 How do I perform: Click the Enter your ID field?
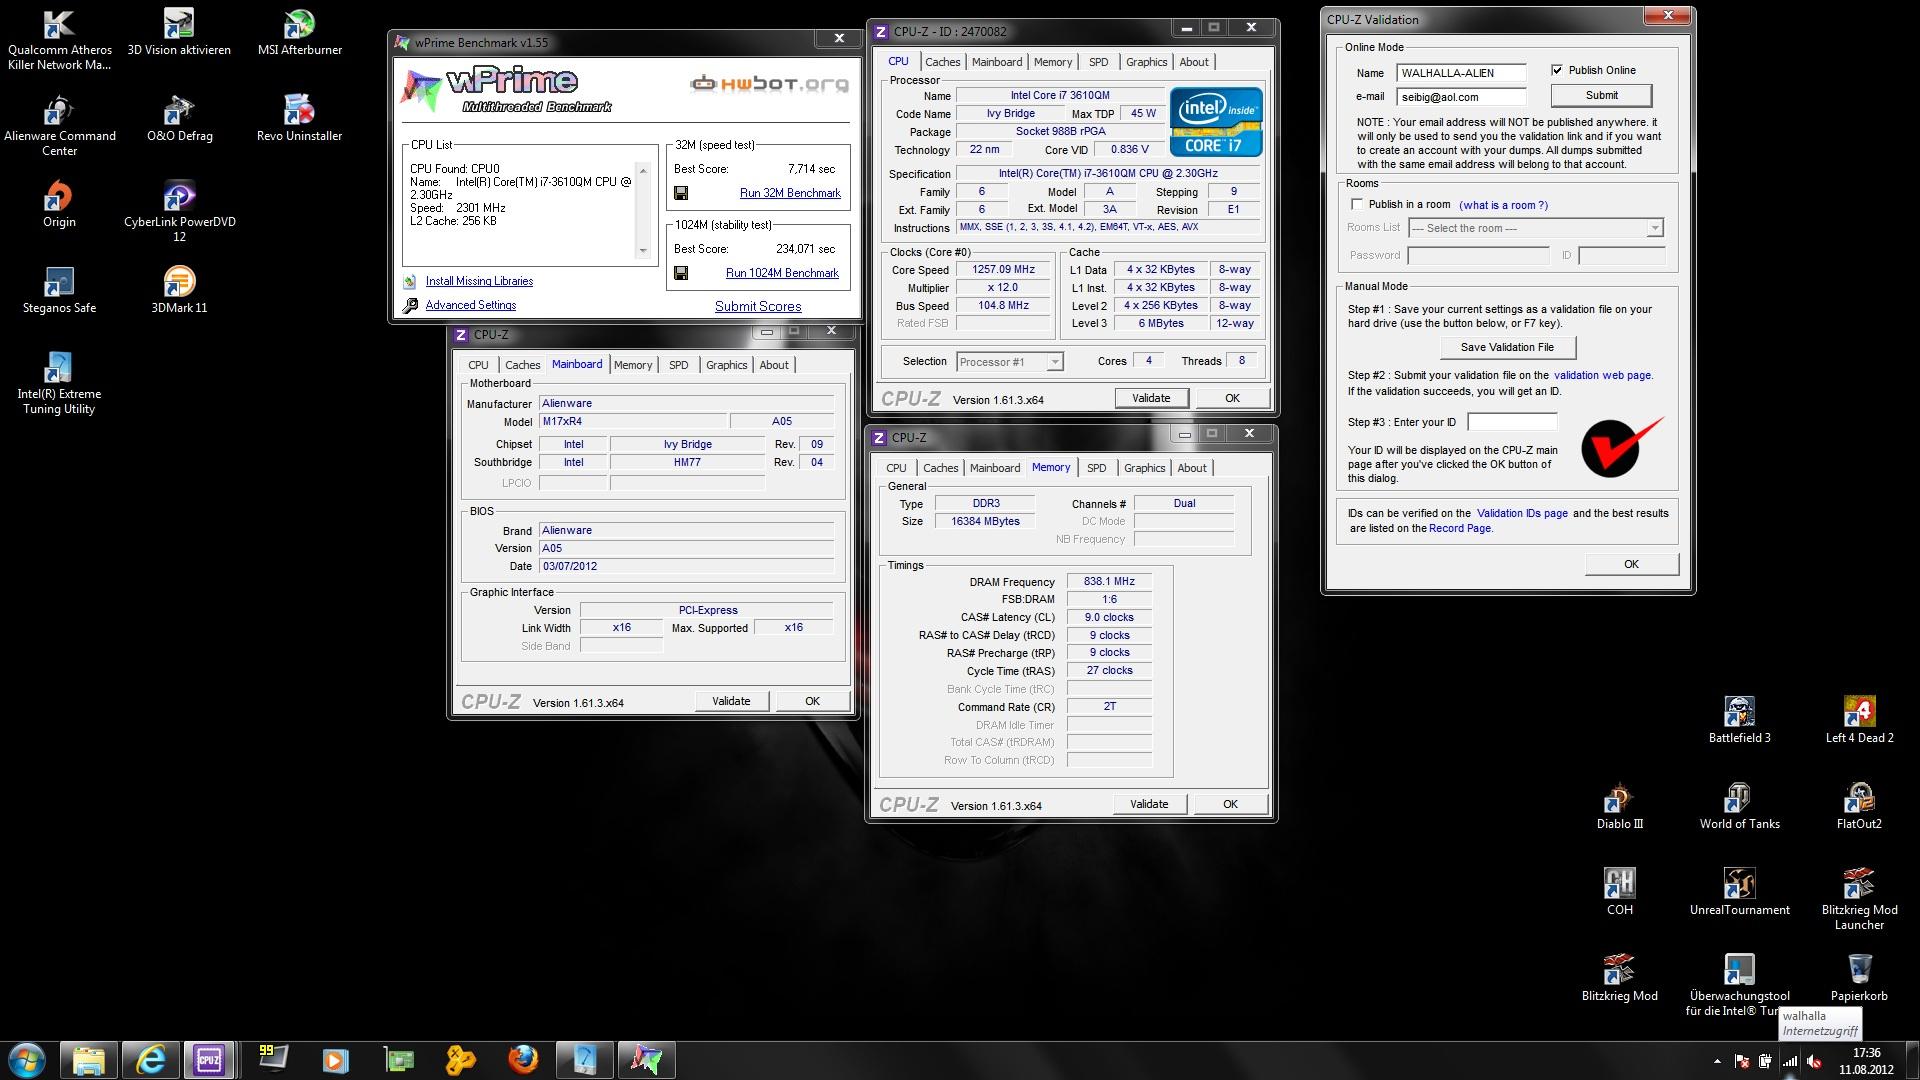(x=1512, y=422)
